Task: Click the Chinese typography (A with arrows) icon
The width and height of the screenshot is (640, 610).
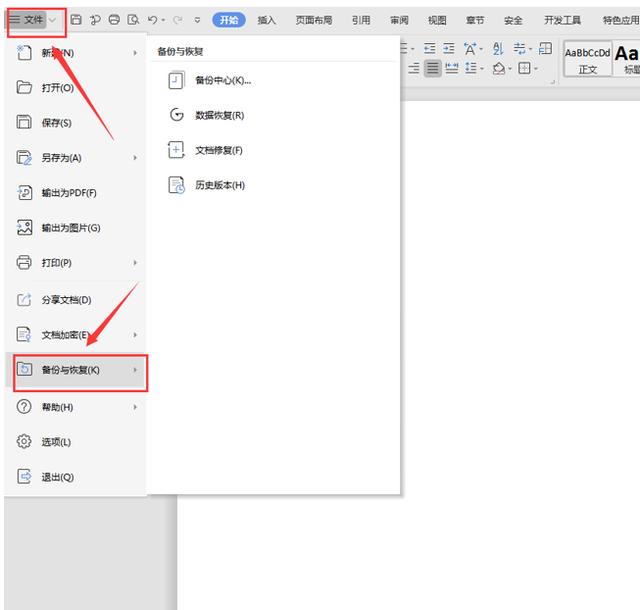Action: coord(470,49)
